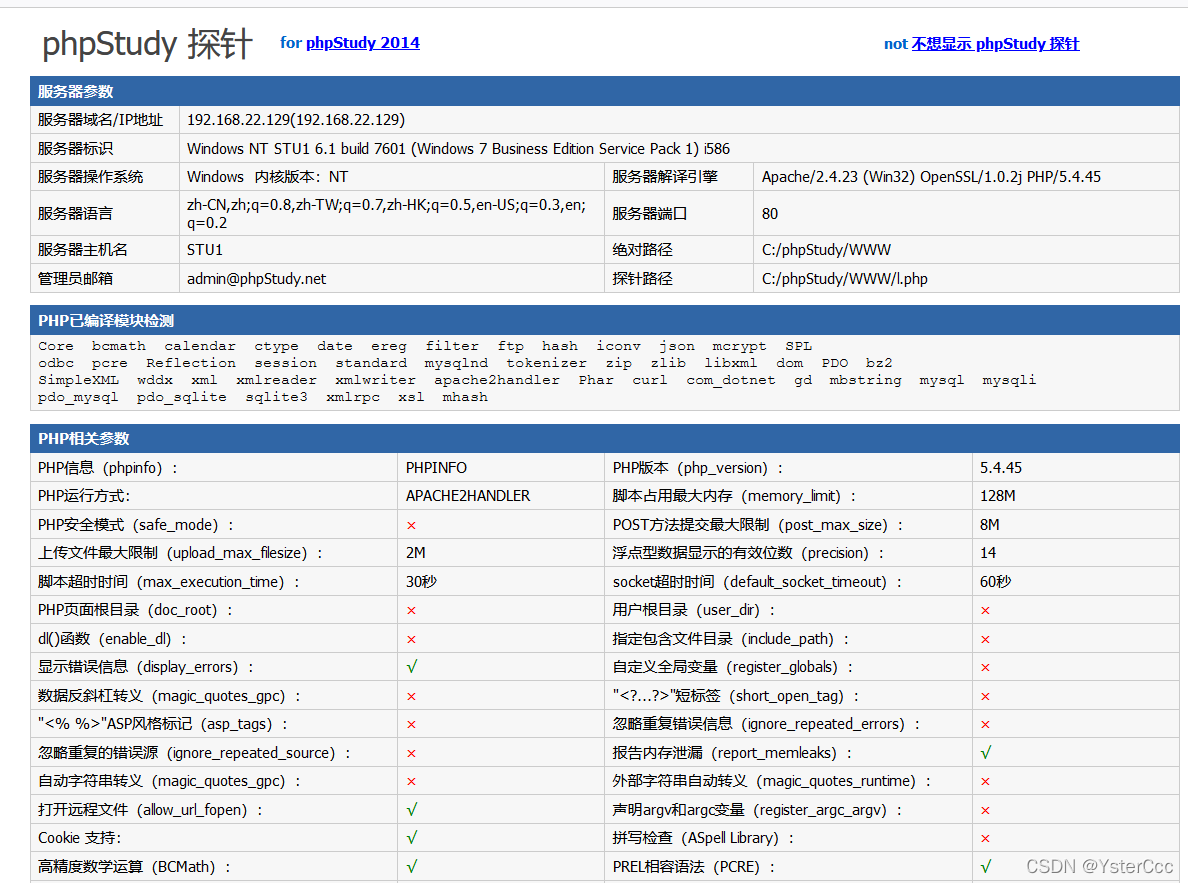Viewport: 1188px width, 883px height.
Task: Click the sqlite3 module name
Action: click(276, 397)
